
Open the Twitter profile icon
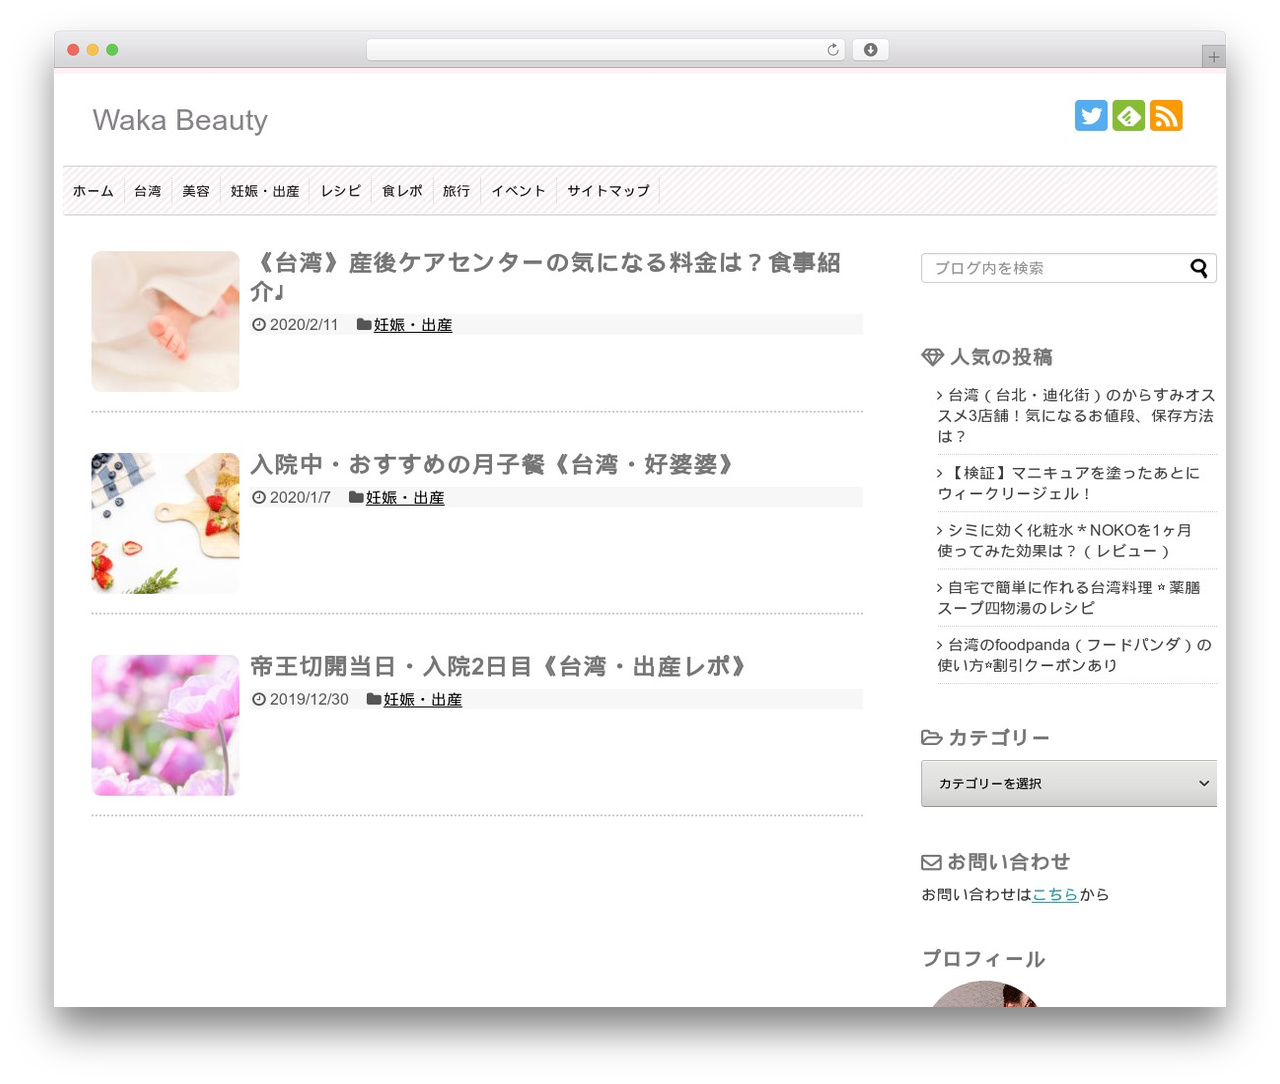(1091, 116)
